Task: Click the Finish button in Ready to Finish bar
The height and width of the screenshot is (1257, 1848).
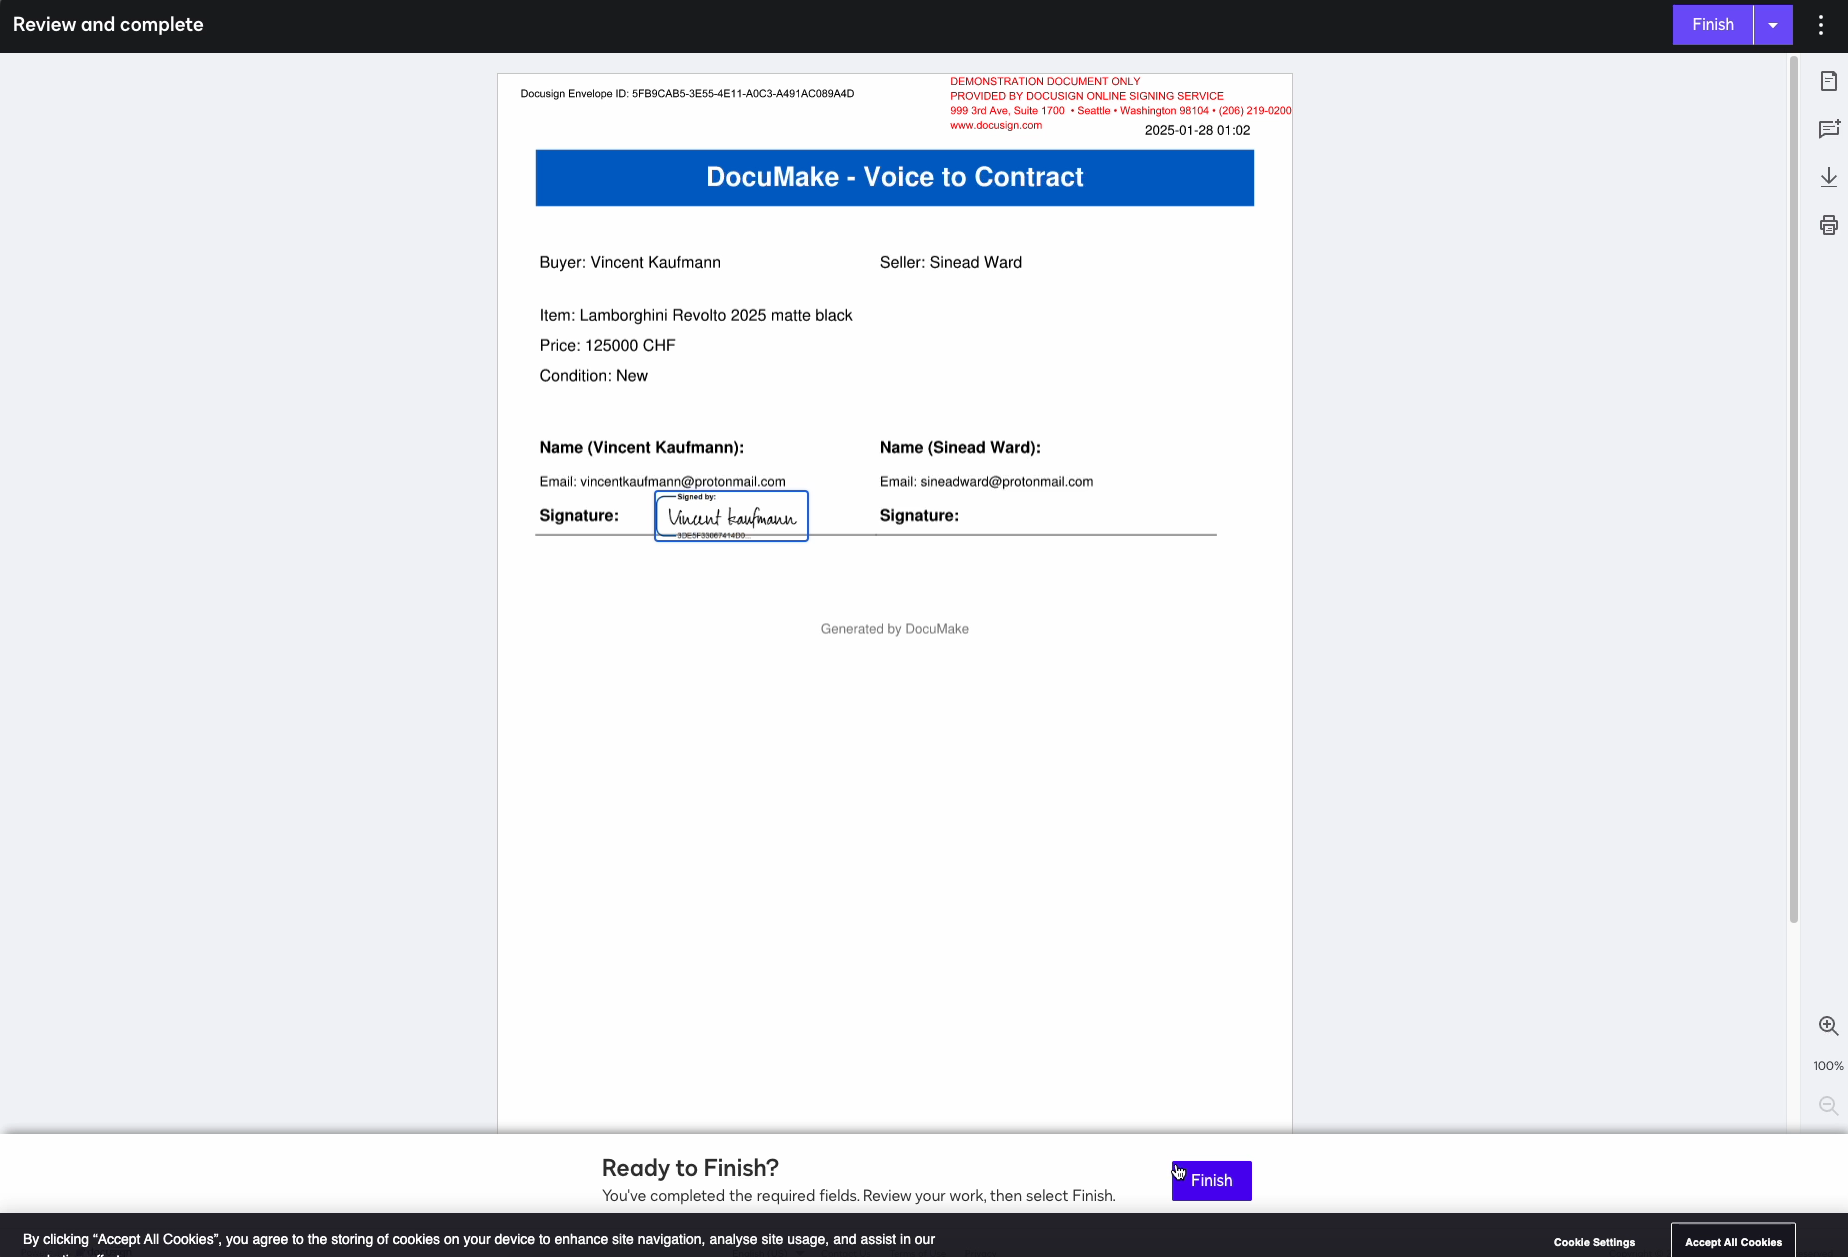Action: (x=1211, y=1180)
